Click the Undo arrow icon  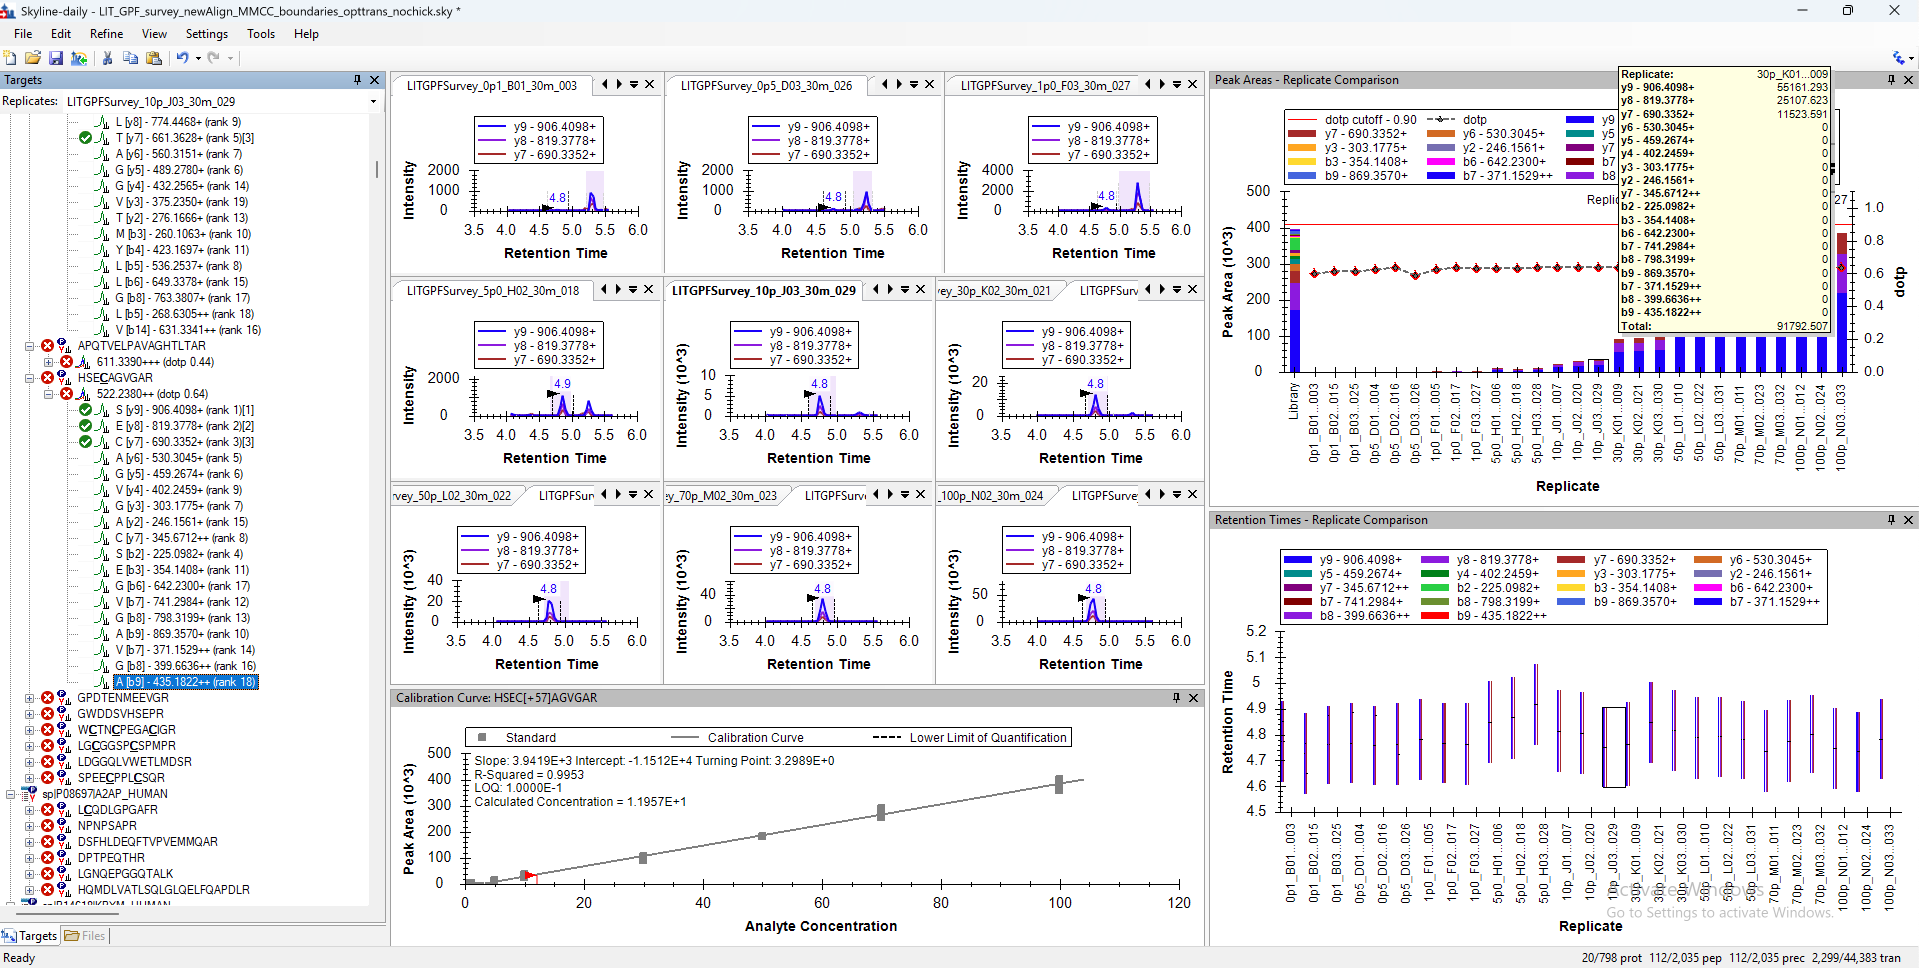tap(182, 58)
